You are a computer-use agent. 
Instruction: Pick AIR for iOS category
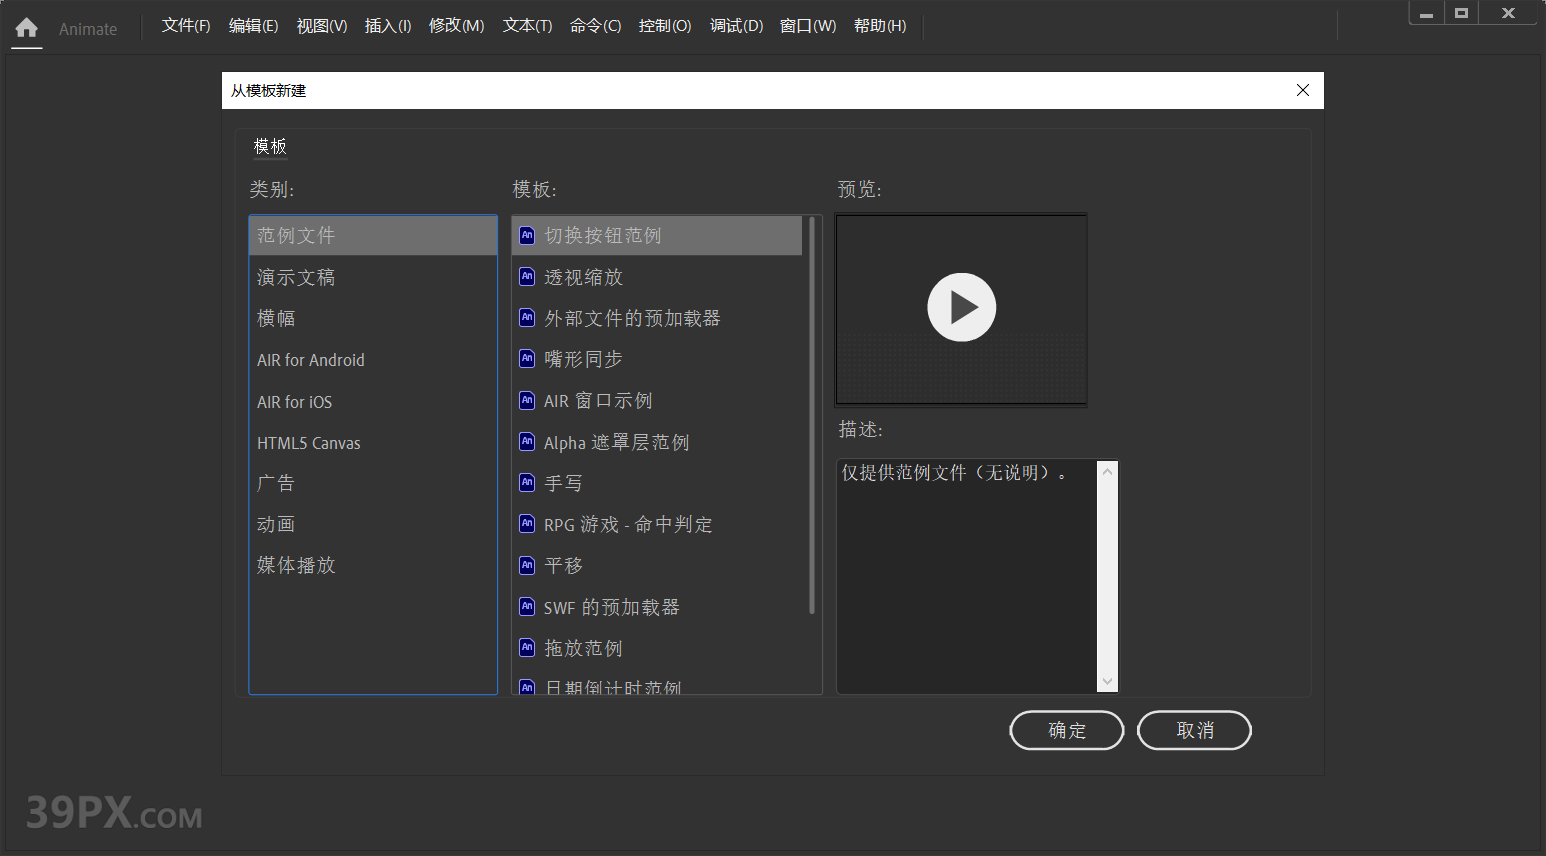(373, 402)
